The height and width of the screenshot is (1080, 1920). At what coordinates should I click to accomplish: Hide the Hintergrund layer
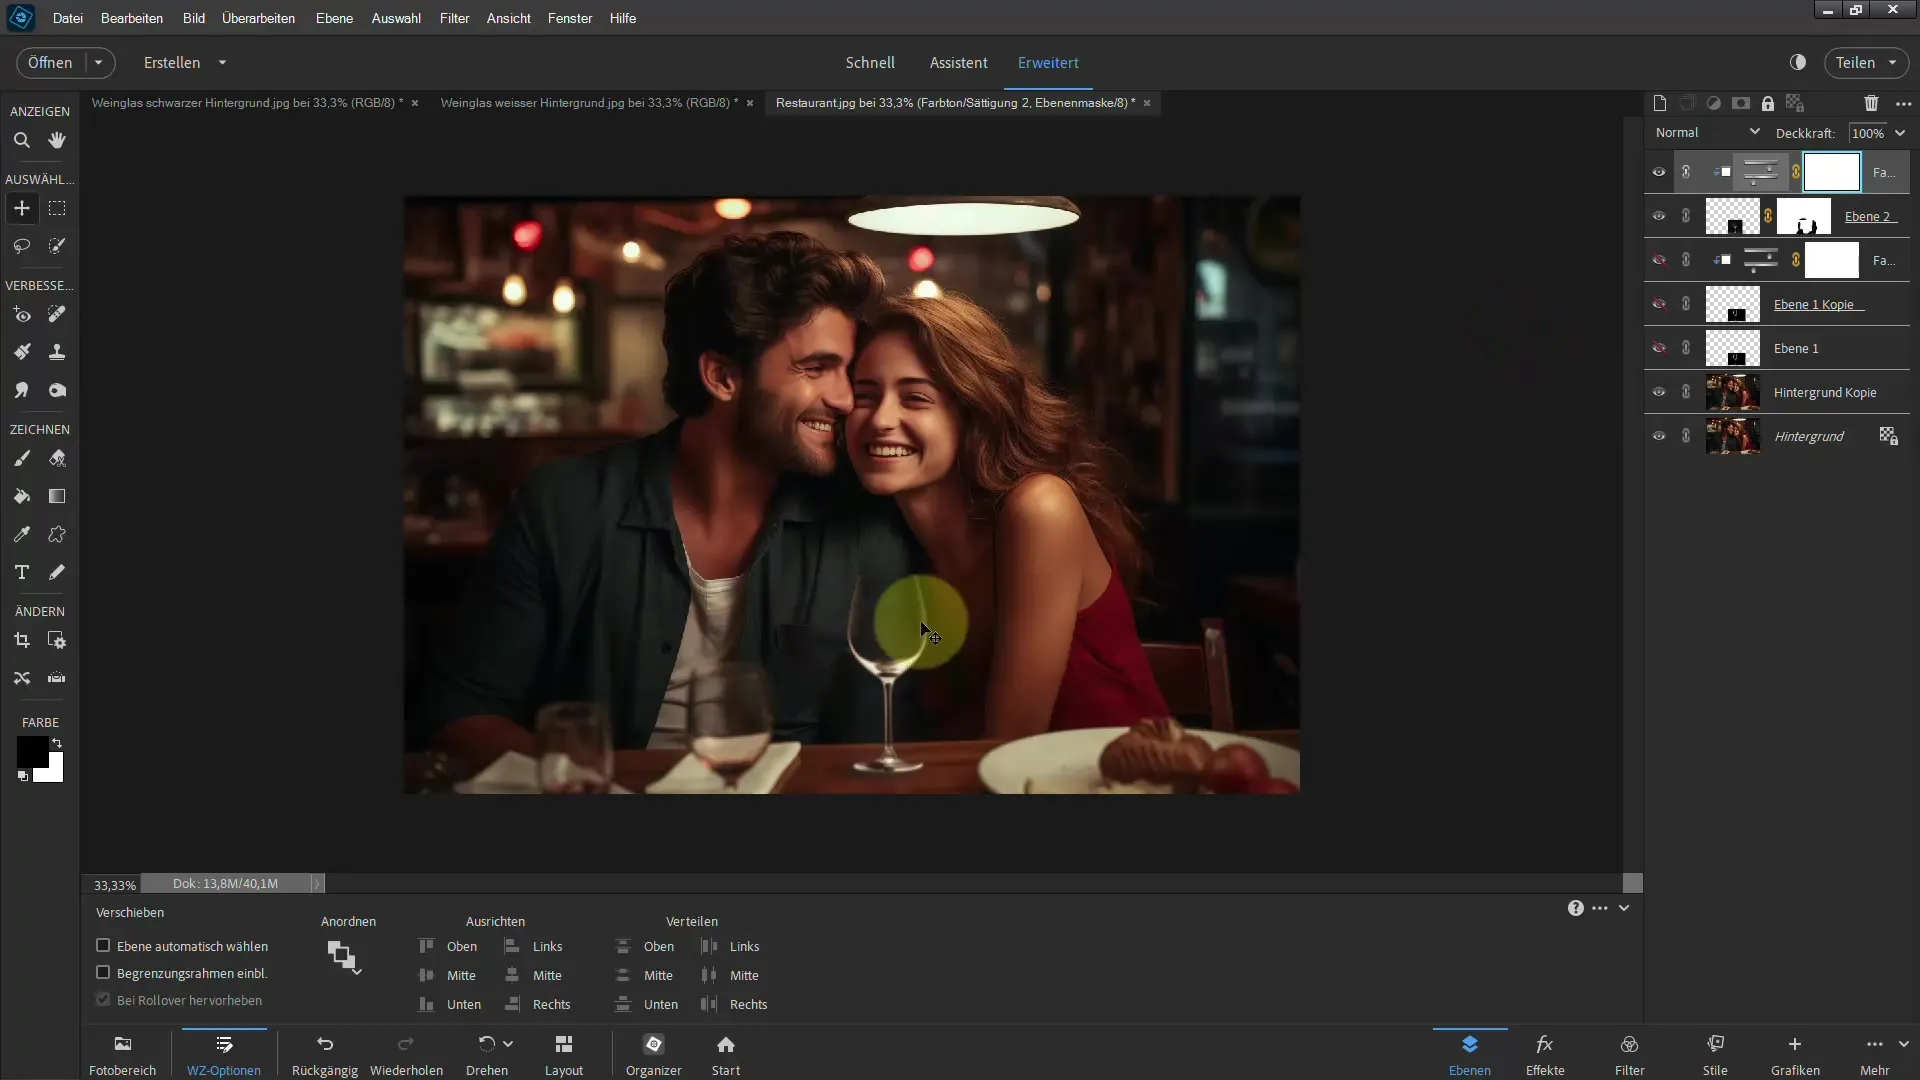coord(1659,436)
